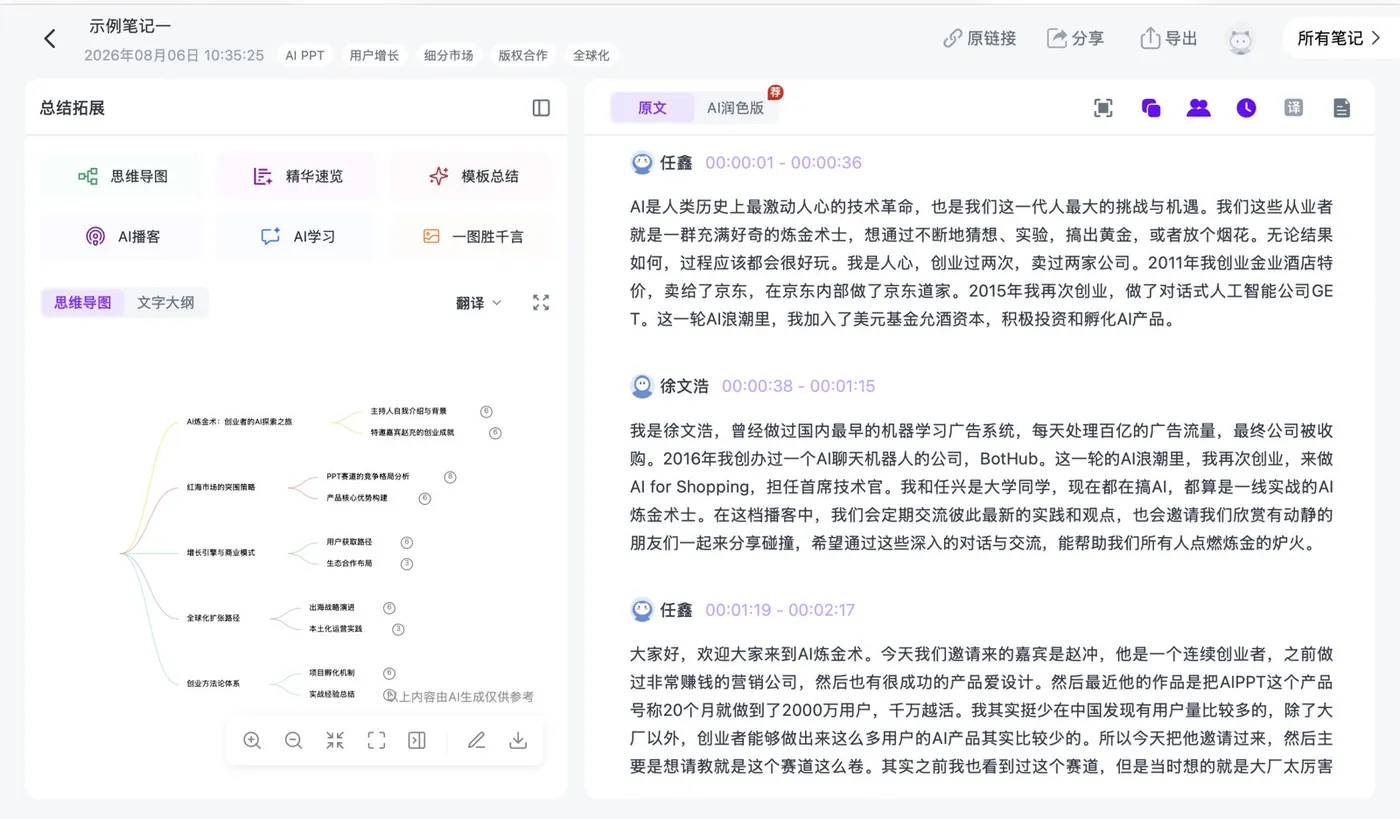Viewport: 1400px width, 819px height.
Task: Open the 精华速览 feature card
Action: (297, 176)
